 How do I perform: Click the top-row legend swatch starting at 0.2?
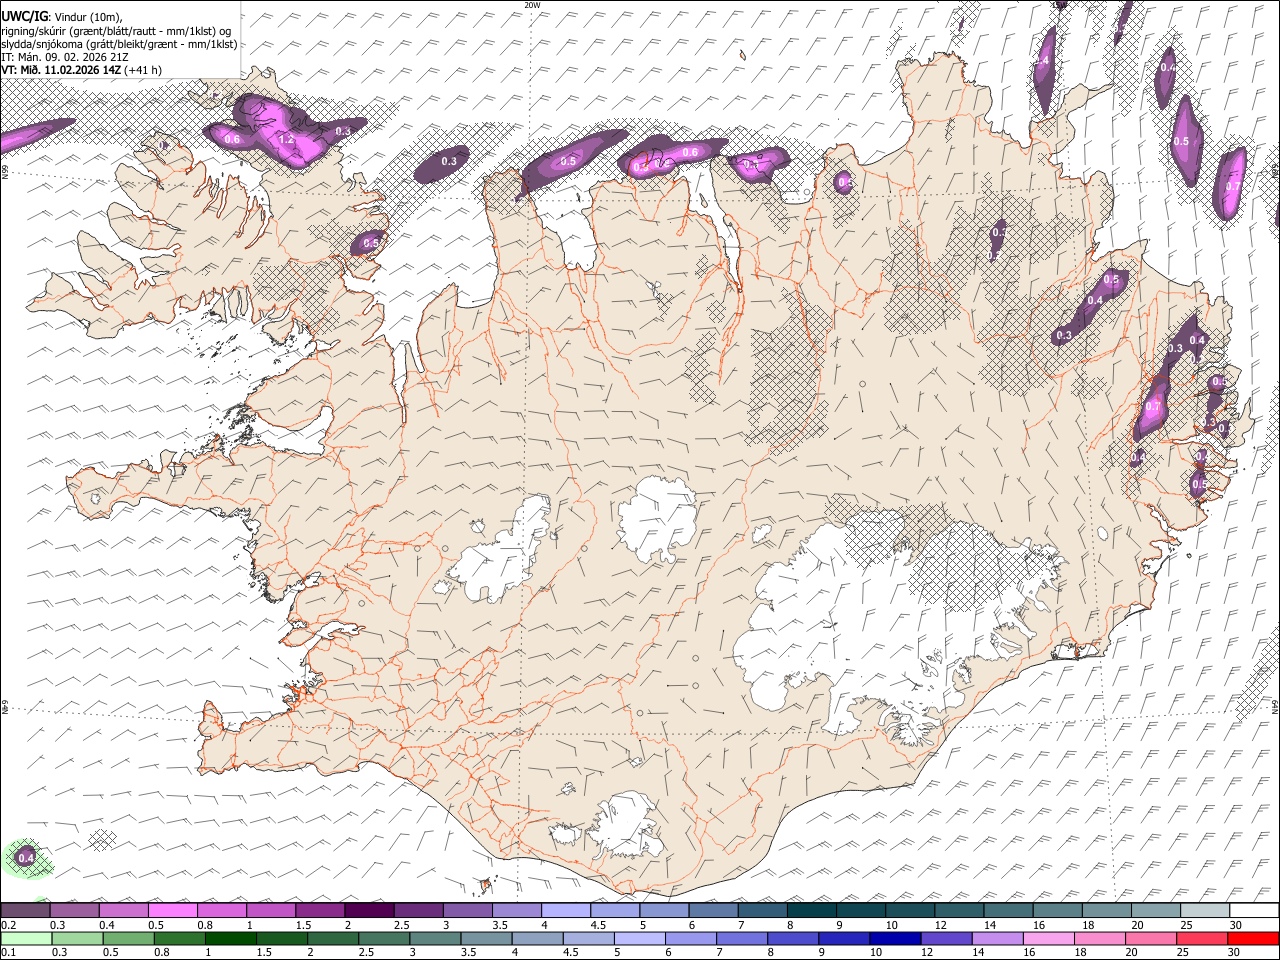pos(25,910)
